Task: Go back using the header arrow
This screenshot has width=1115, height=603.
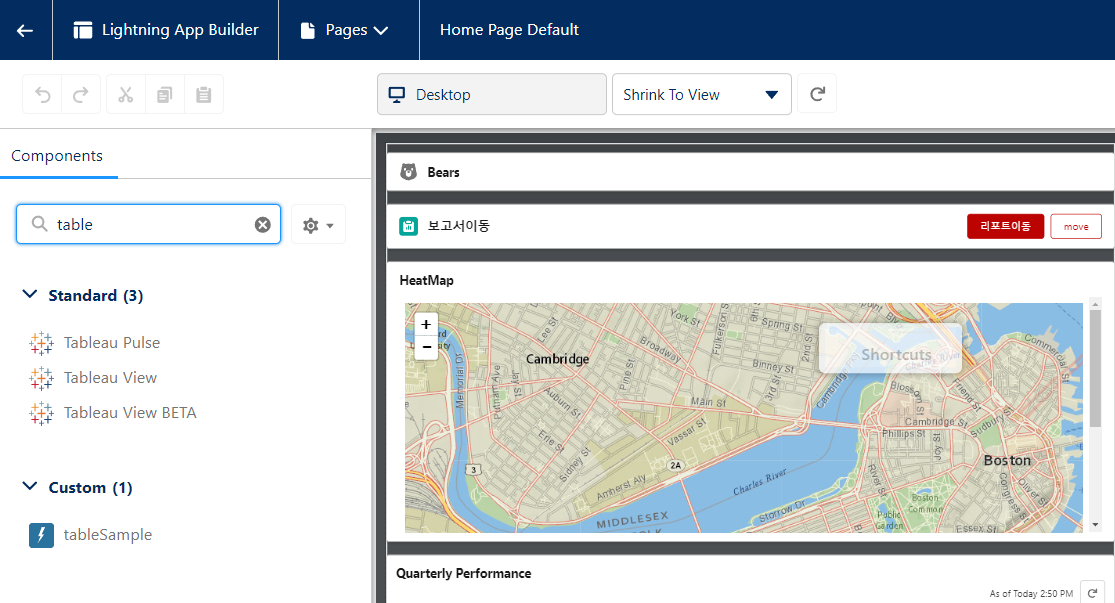Action: (25, 30)
